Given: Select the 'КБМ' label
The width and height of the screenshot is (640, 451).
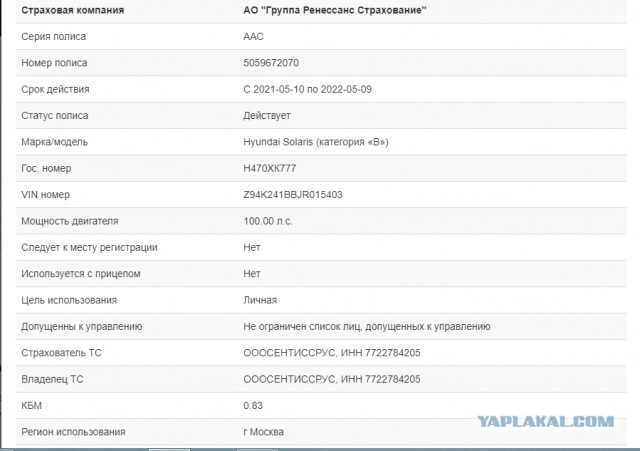Looking at the screenshot, I should tap(31, 406).
